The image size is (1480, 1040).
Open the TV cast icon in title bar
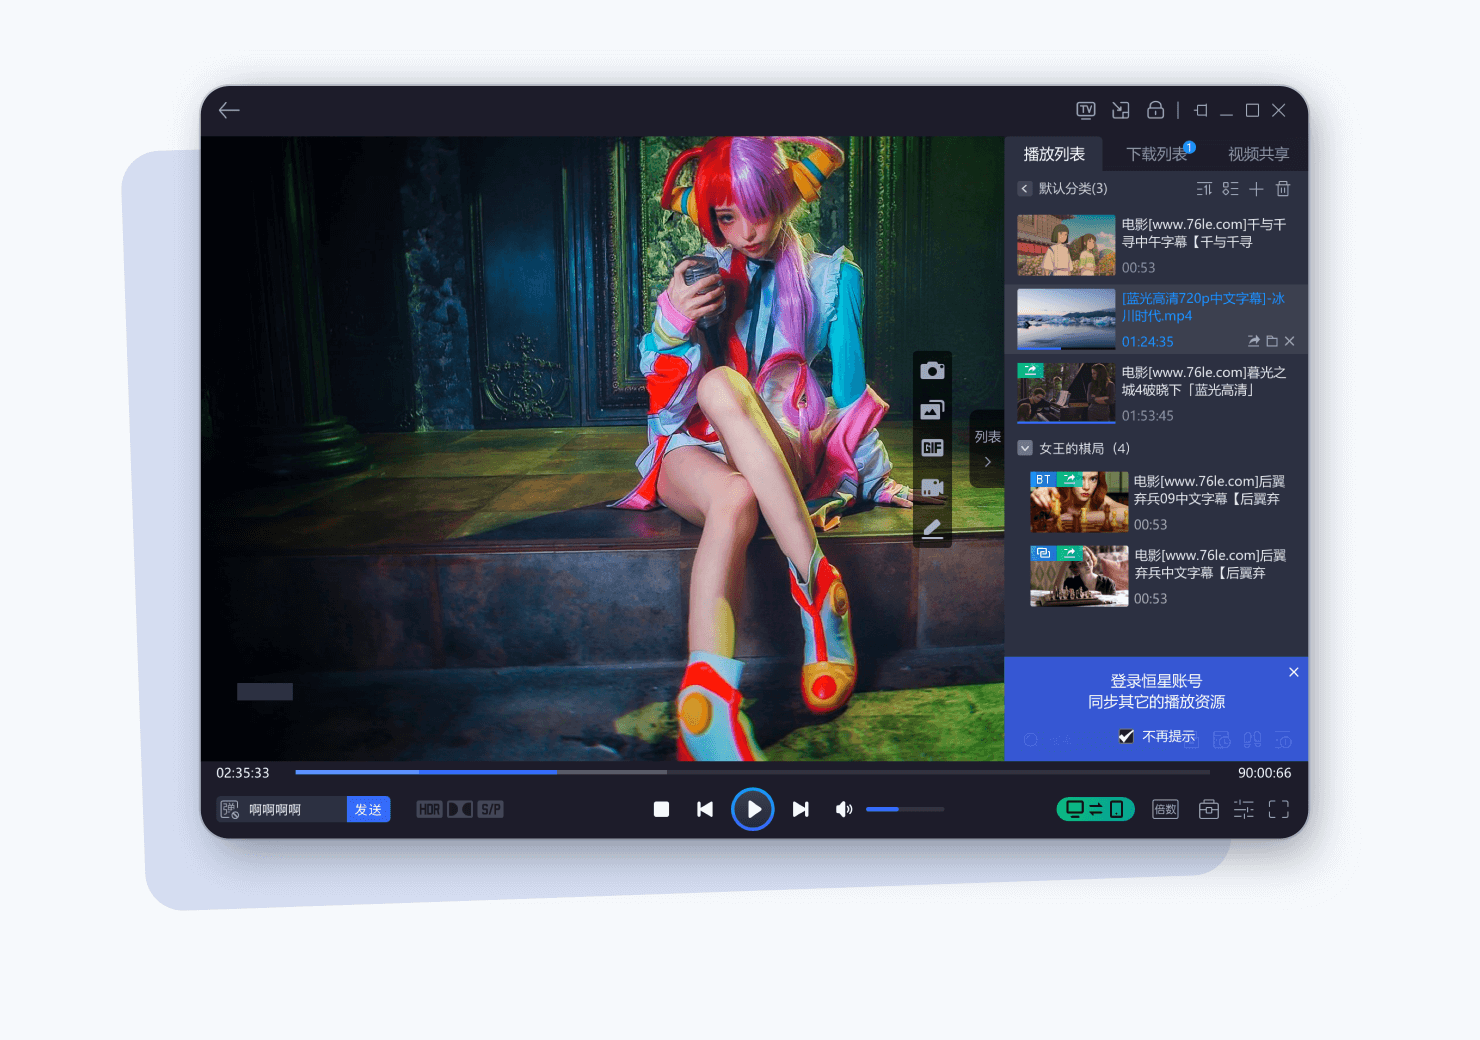(1086, 110)
